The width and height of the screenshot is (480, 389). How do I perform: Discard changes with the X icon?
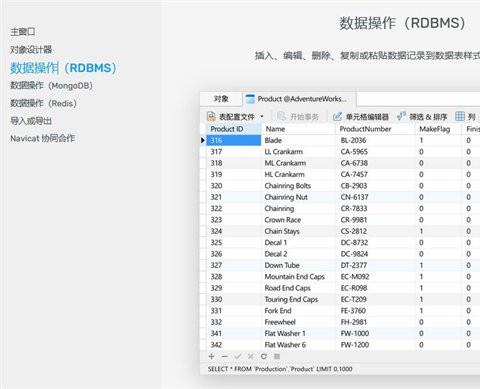(251, 356)
